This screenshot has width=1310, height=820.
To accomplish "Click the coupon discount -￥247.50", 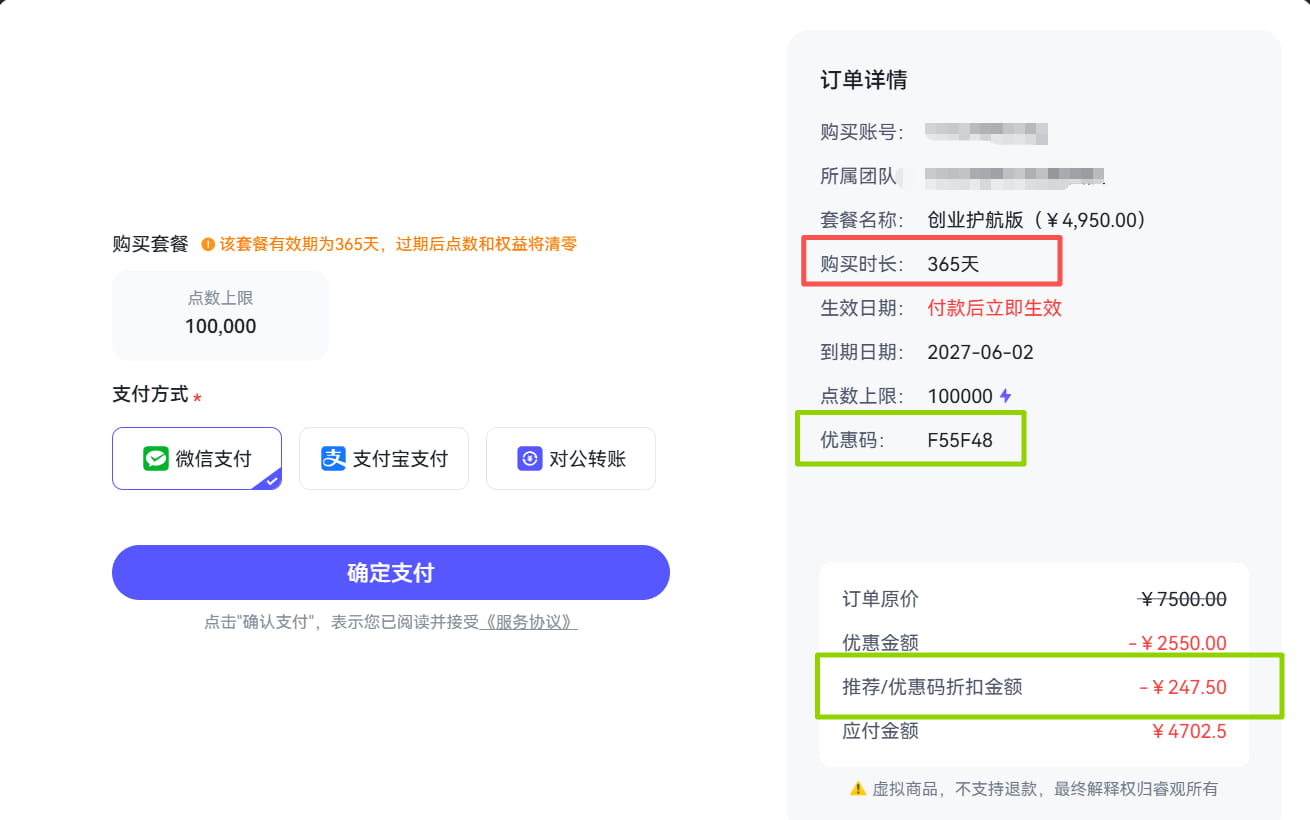I will [1183, 687].
